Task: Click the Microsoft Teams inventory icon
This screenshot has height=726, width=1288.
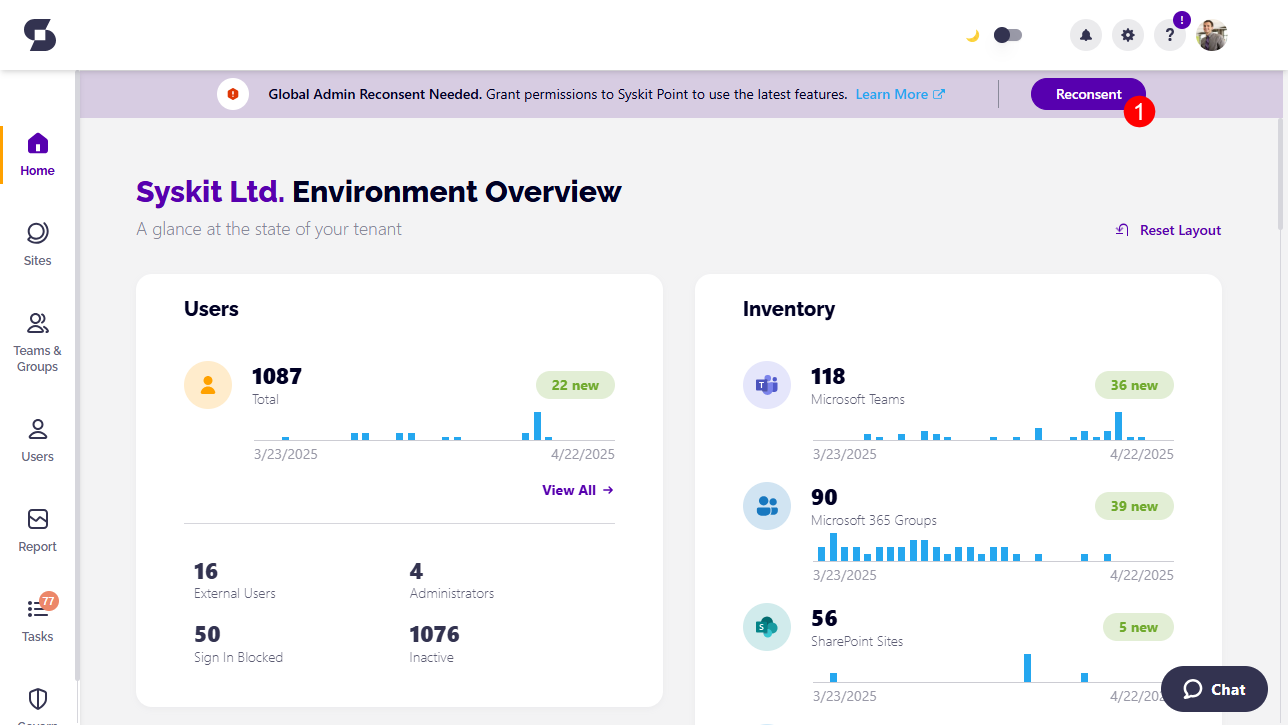Action: pyautogui.click(x=766, y=385)
